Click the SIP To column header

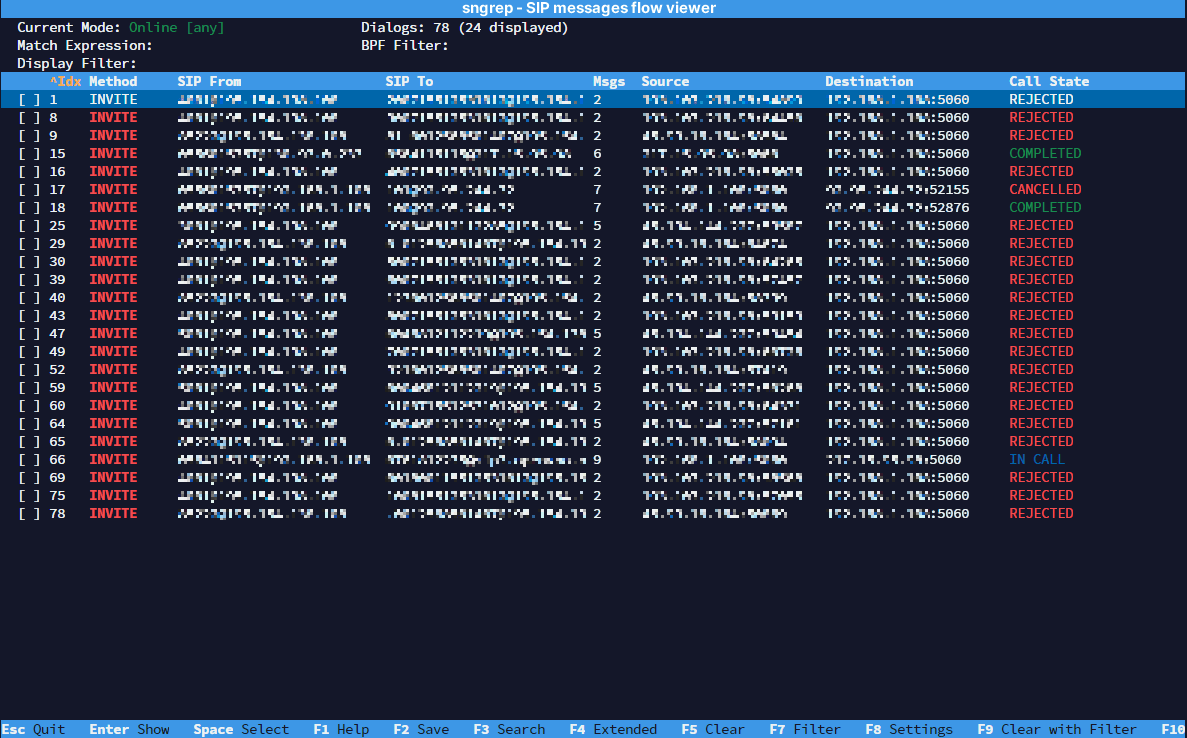[410, 82]
